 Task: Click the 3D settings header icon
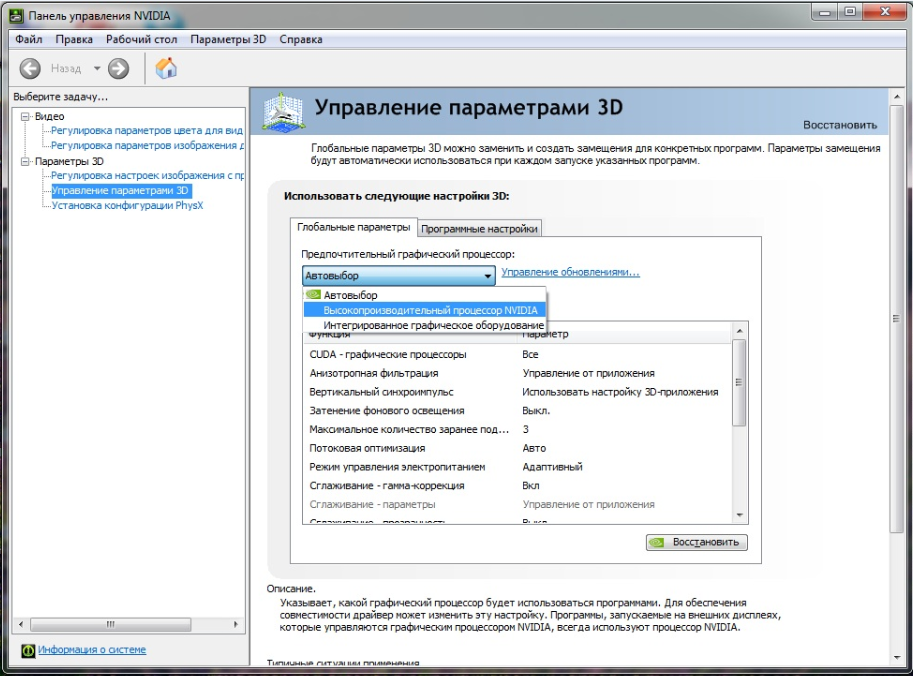[x=284, y=111]
